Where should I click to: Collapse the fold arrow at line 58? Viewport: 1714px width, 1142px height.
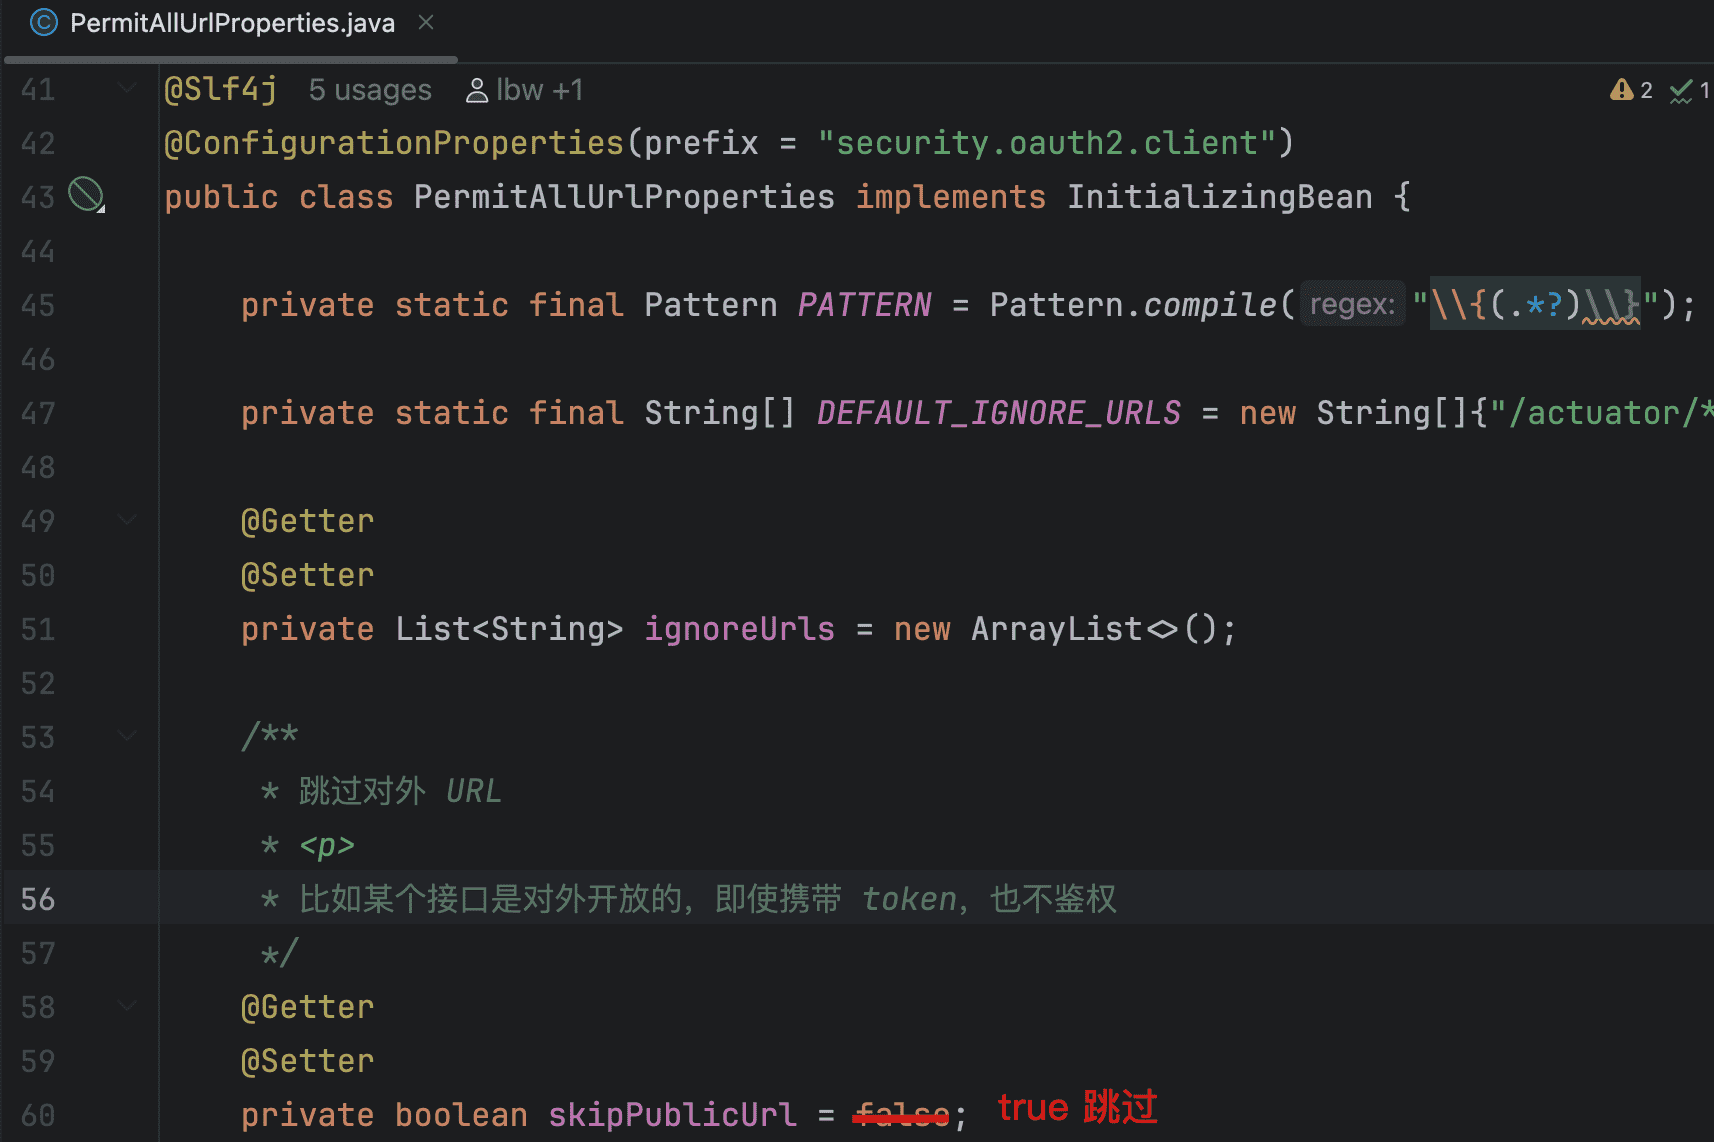127,1005
